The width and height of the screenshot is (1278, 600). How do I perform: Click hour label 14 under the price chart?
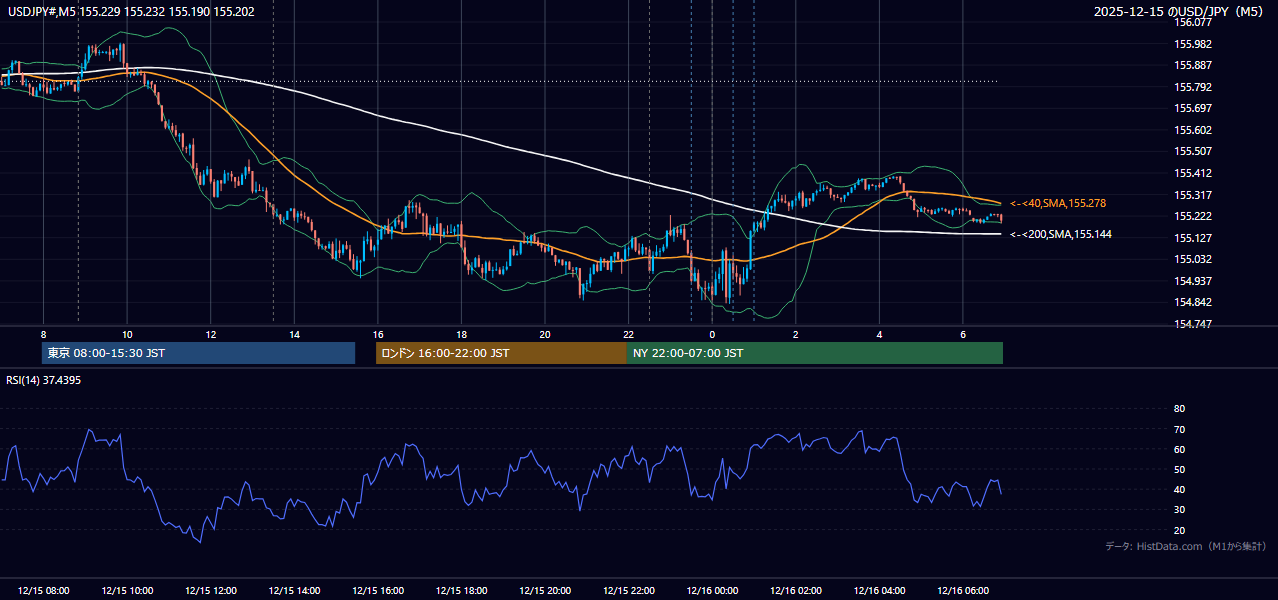click(x=294, y=334)
